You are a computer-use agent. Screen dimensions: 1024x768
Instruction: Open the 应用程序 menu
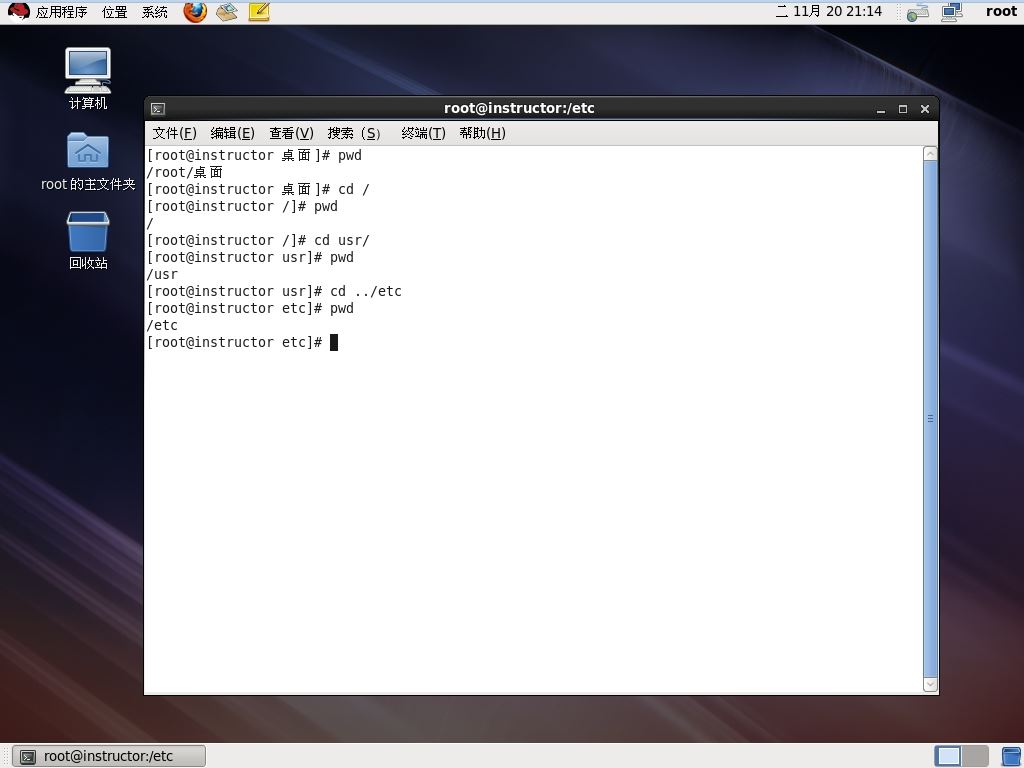tap(61, 12)
